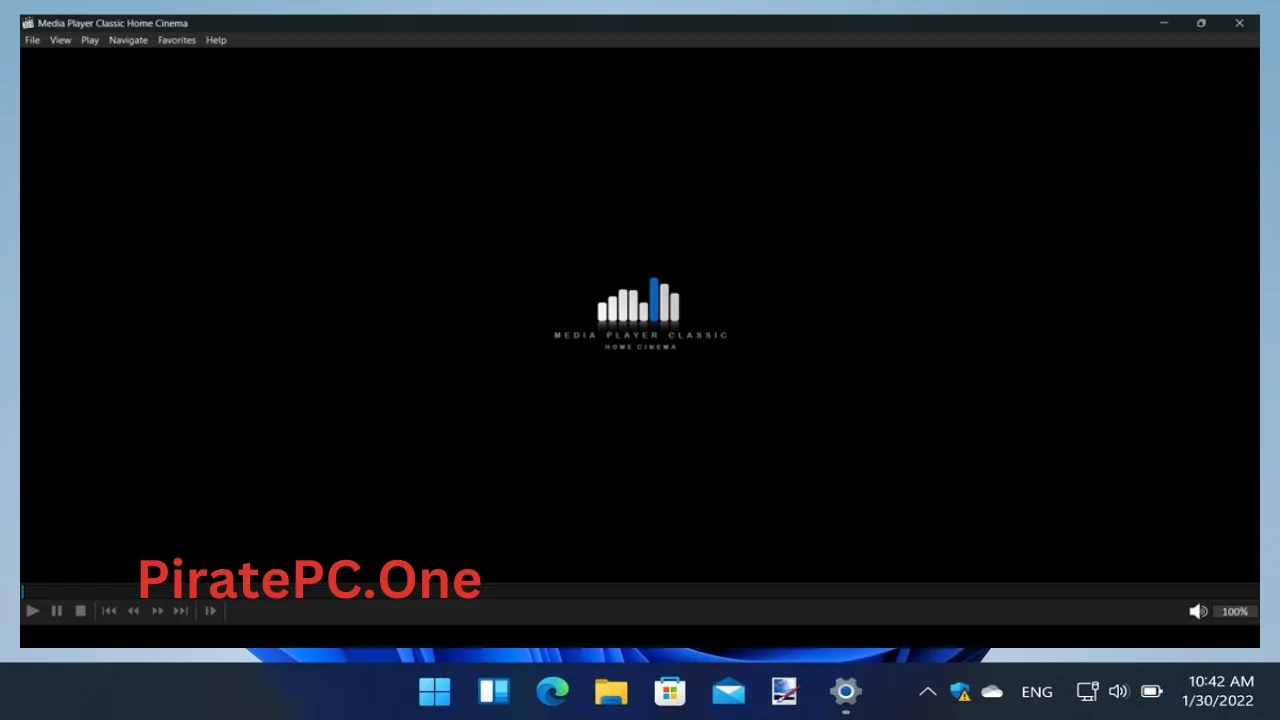Restore down the Media Player Classic window
1280x720 pixels.
(1201, 23)
